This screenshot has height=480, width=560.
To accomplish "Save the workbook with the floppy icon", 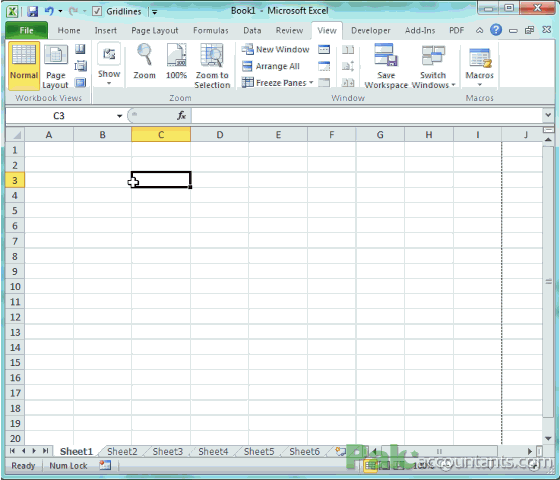I will point(32,11).
